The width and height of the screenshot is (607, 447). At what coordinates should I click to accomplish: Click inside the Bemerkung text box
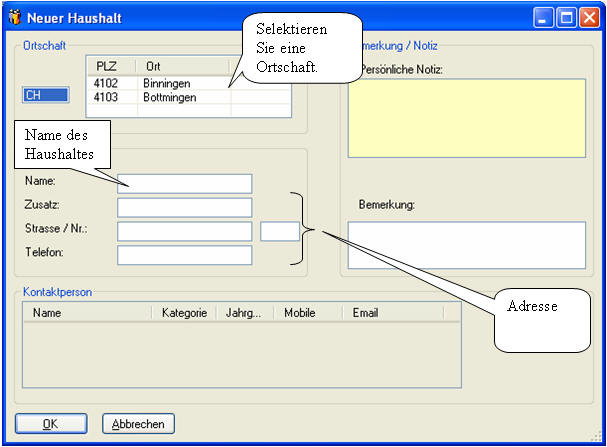coord(466,245)
